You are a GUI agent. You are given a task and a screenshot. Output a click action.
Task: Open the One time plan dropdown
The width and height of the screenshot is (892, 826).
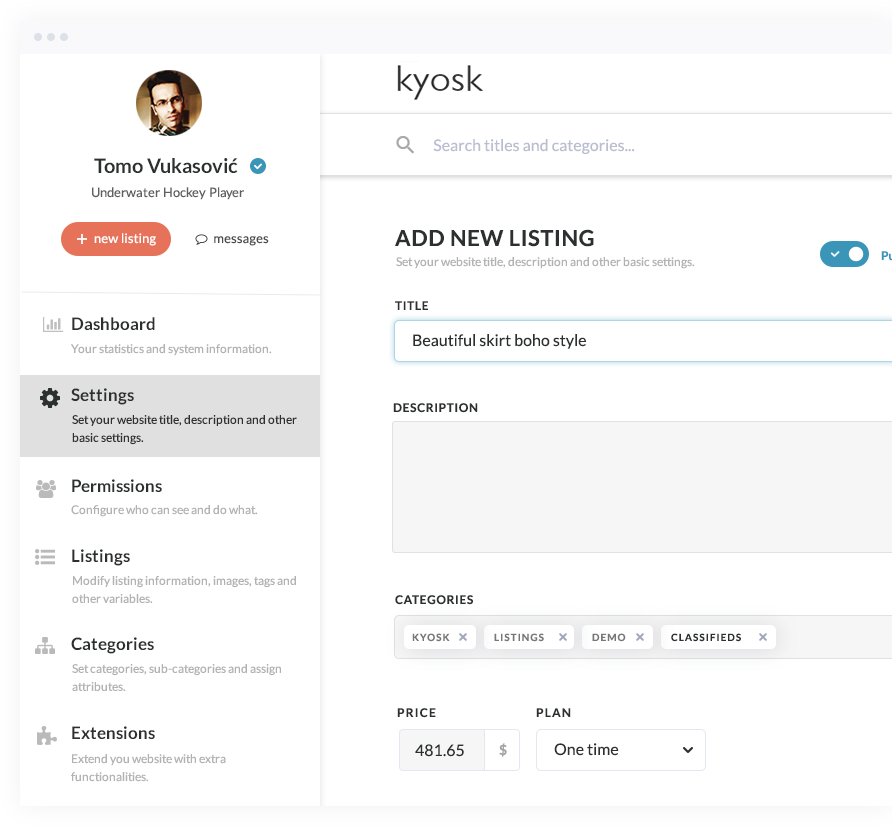pyautogui.click(x=620, y=750)
